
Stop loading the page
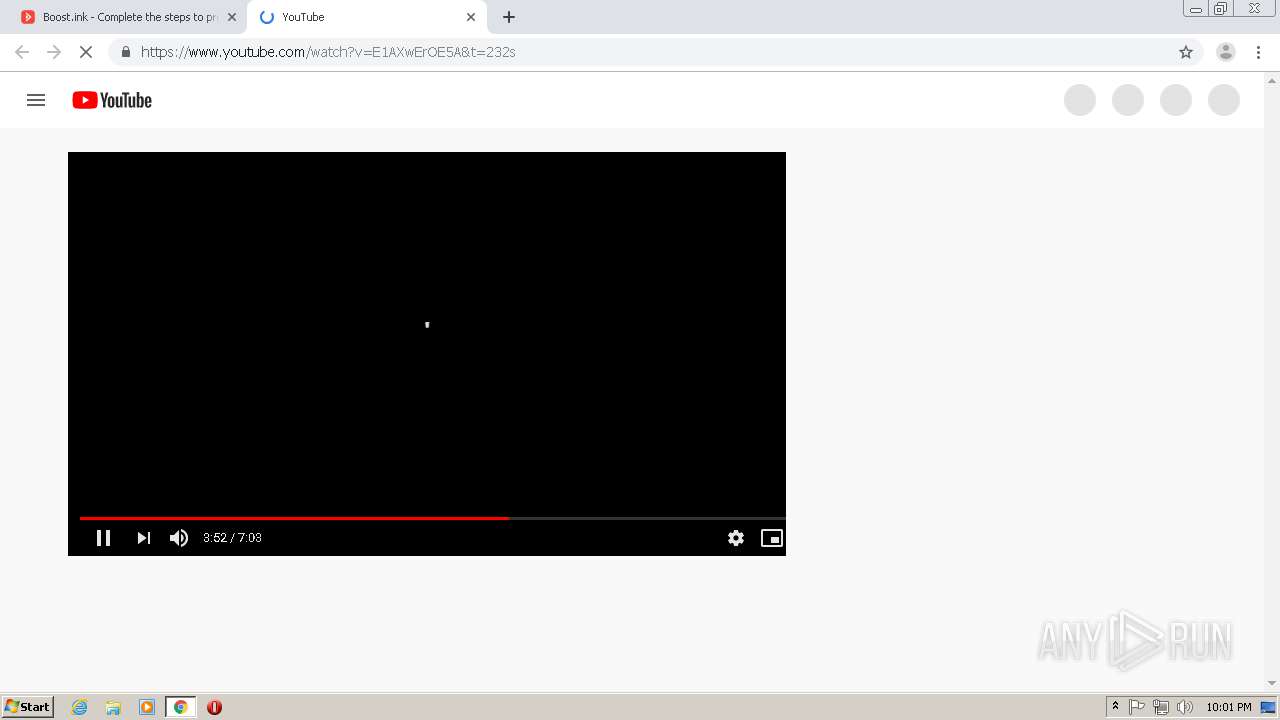click(x=86, y=52)
